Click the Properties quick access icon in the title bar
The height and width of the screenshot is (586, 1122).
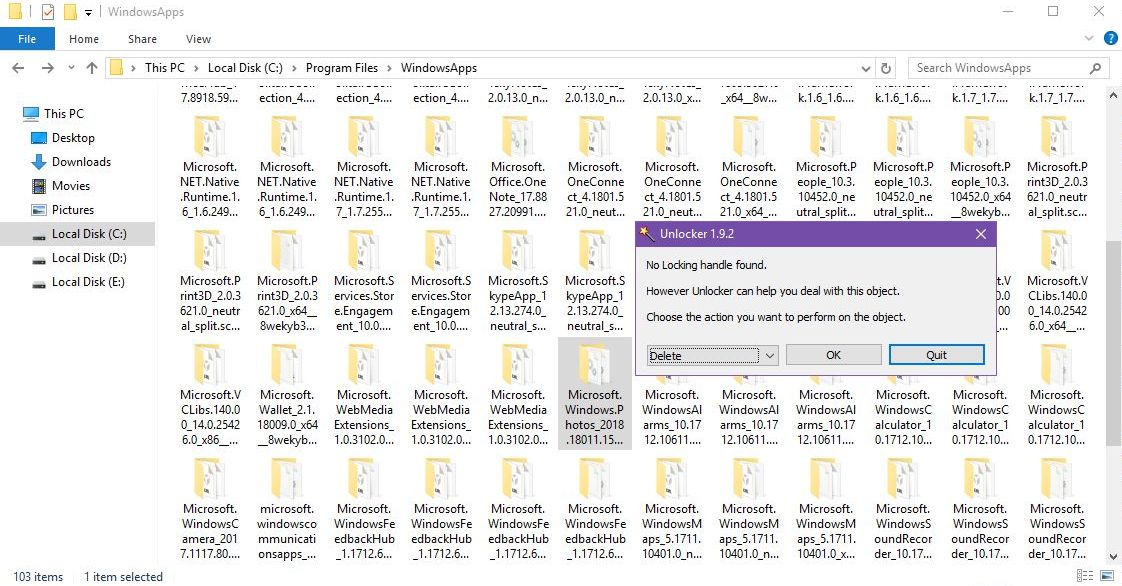coord(47,11)
